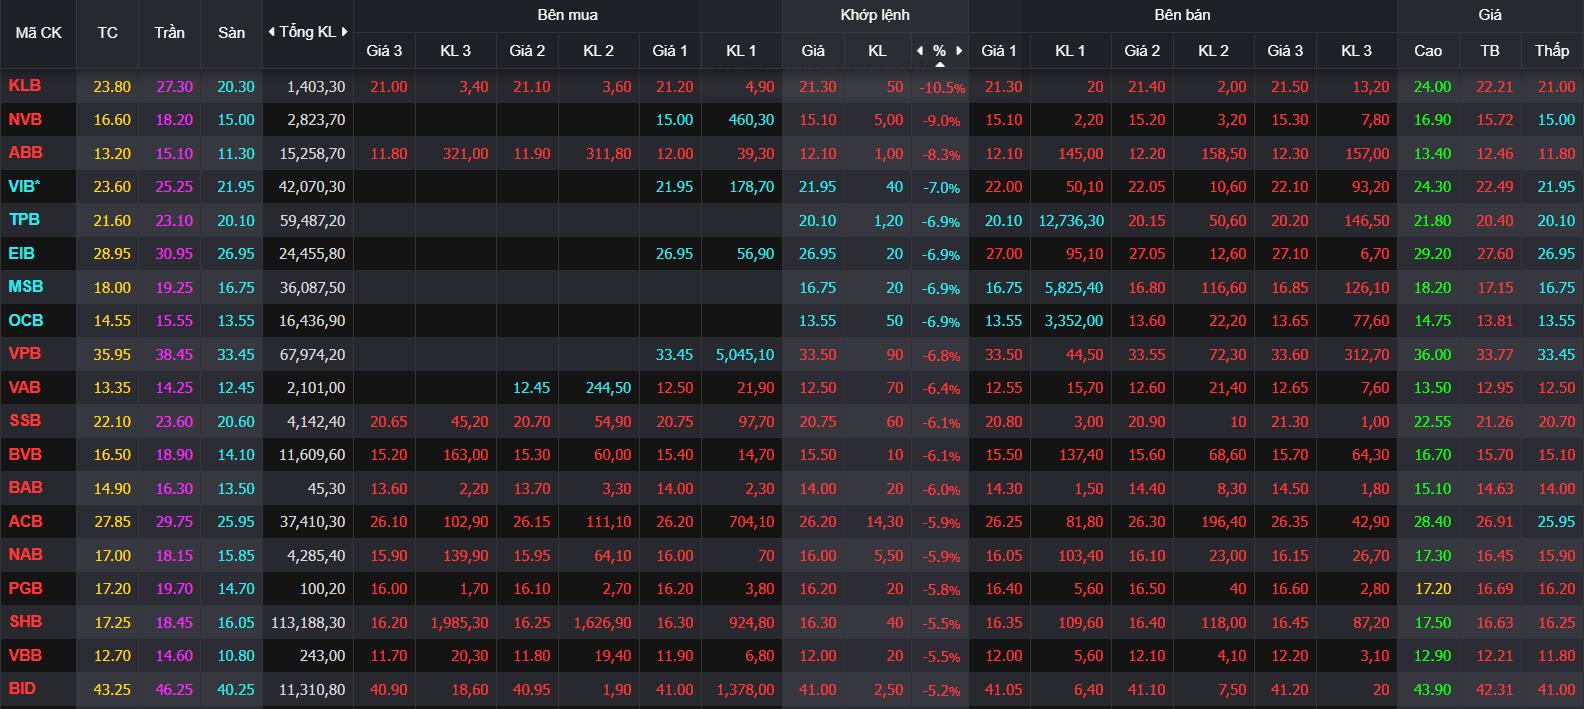The width and height of the screenshot is (1584, 709).
Task: Click MSB sell volume 5,825,40
Action: coord(1074,288)
